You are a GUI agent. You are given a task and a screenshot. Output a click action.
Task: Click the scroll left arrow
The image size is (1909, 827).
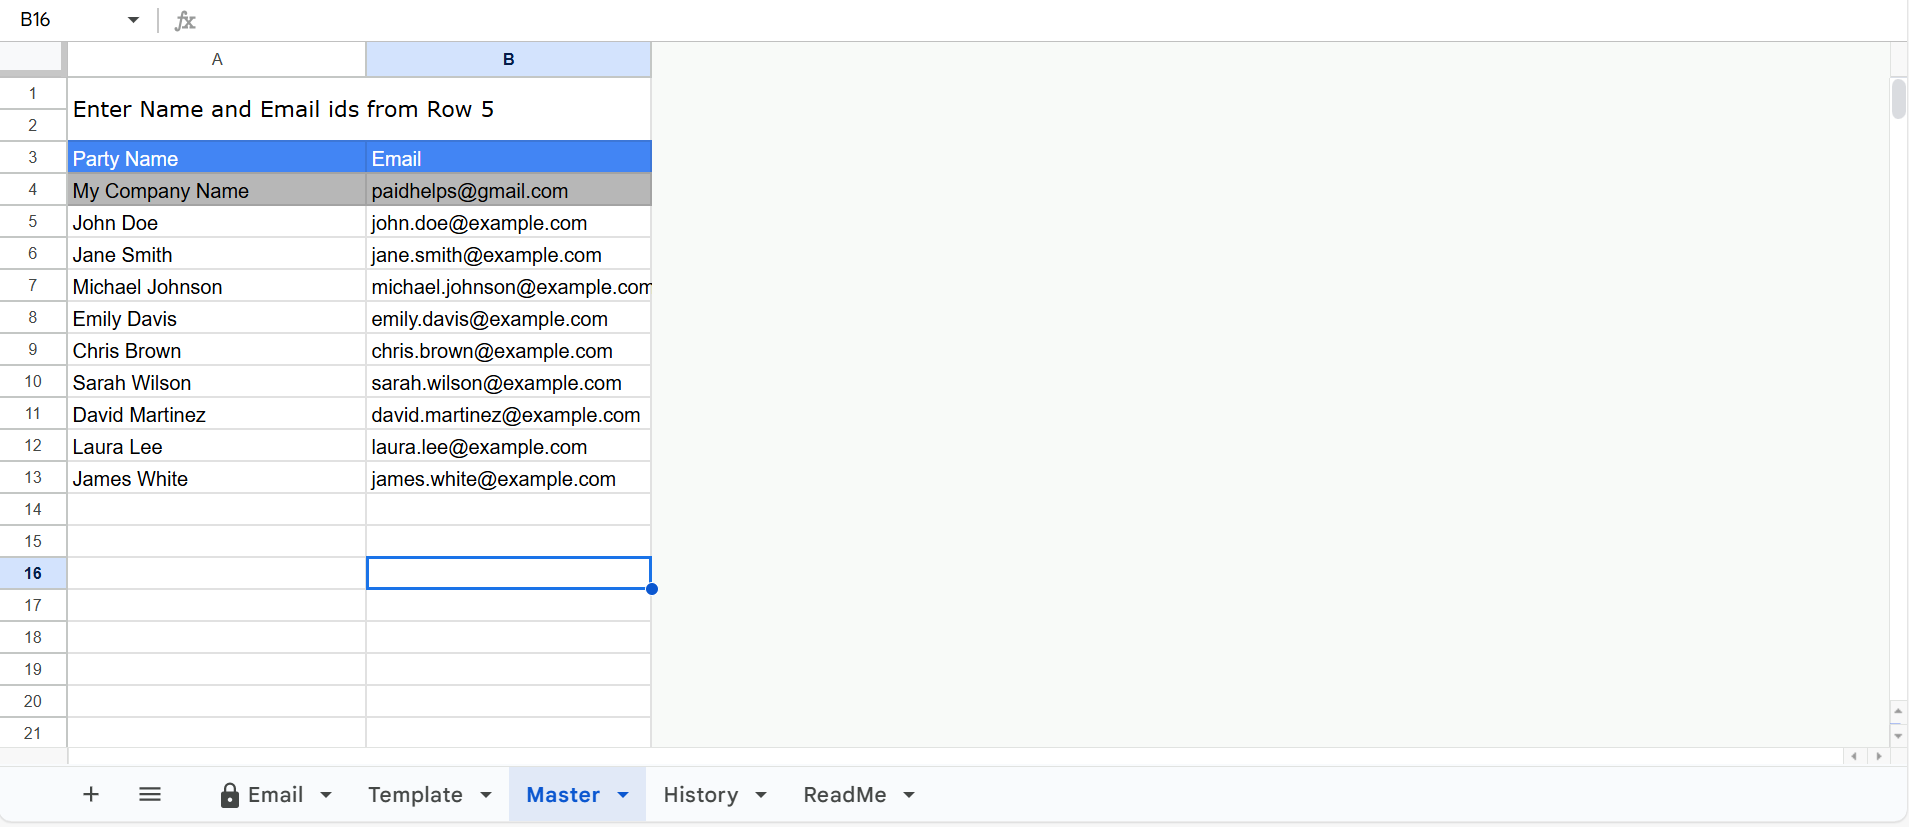pos(1854,756)
